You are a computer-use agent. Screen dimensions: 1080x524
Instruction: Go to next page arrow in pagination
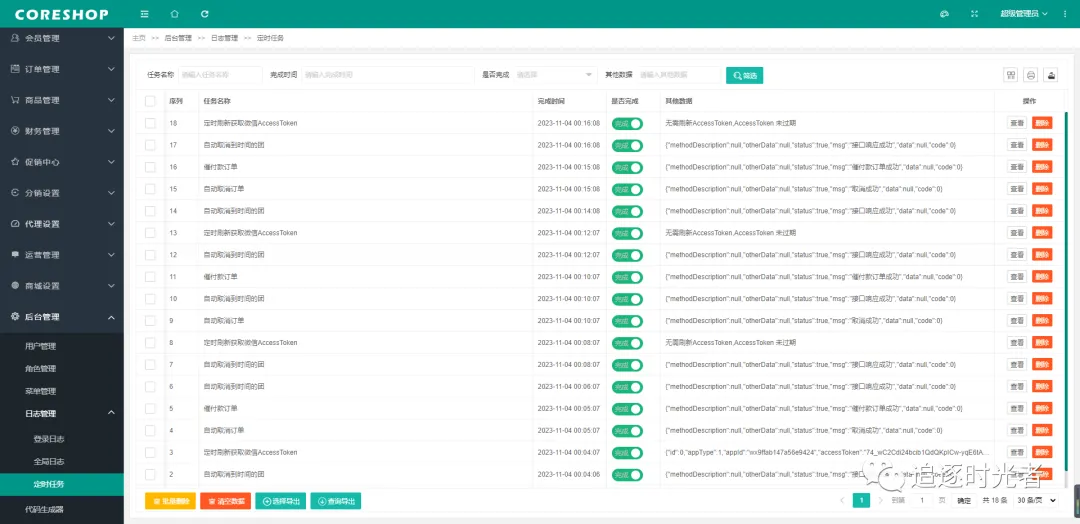880,501
